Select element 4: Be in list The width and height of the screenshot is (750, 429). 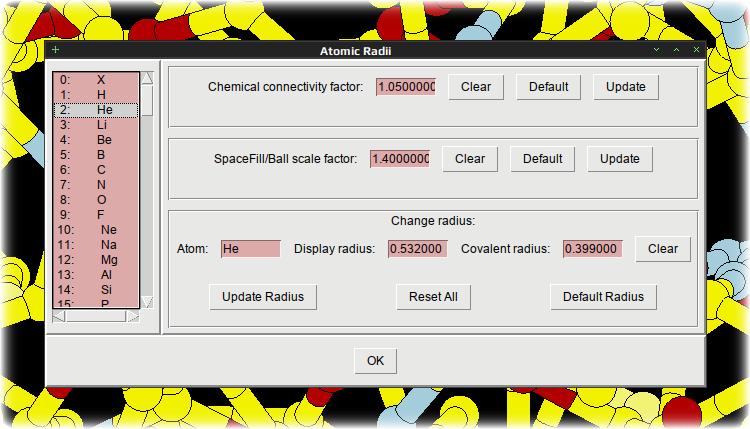click(x=96, y=140)
